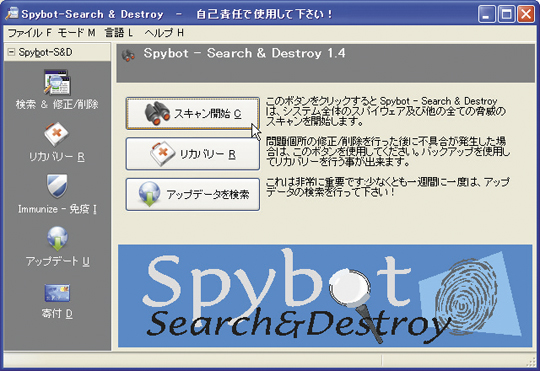Click the 検索 & 修正/削除 sidebar label
The image size is (540, 371).
57,104
